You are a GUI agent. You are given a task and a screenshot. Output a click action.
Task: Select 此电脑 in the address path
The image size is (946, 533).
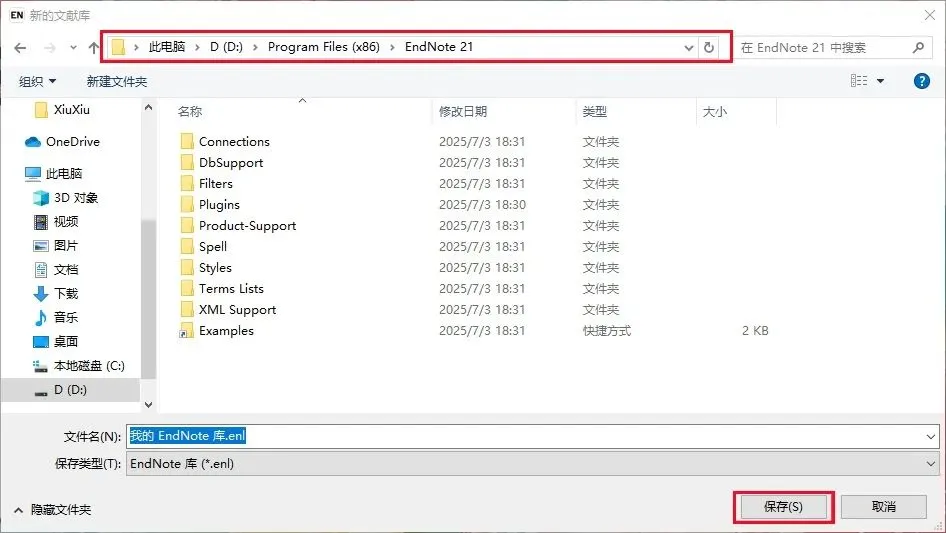tap(167, 47)
